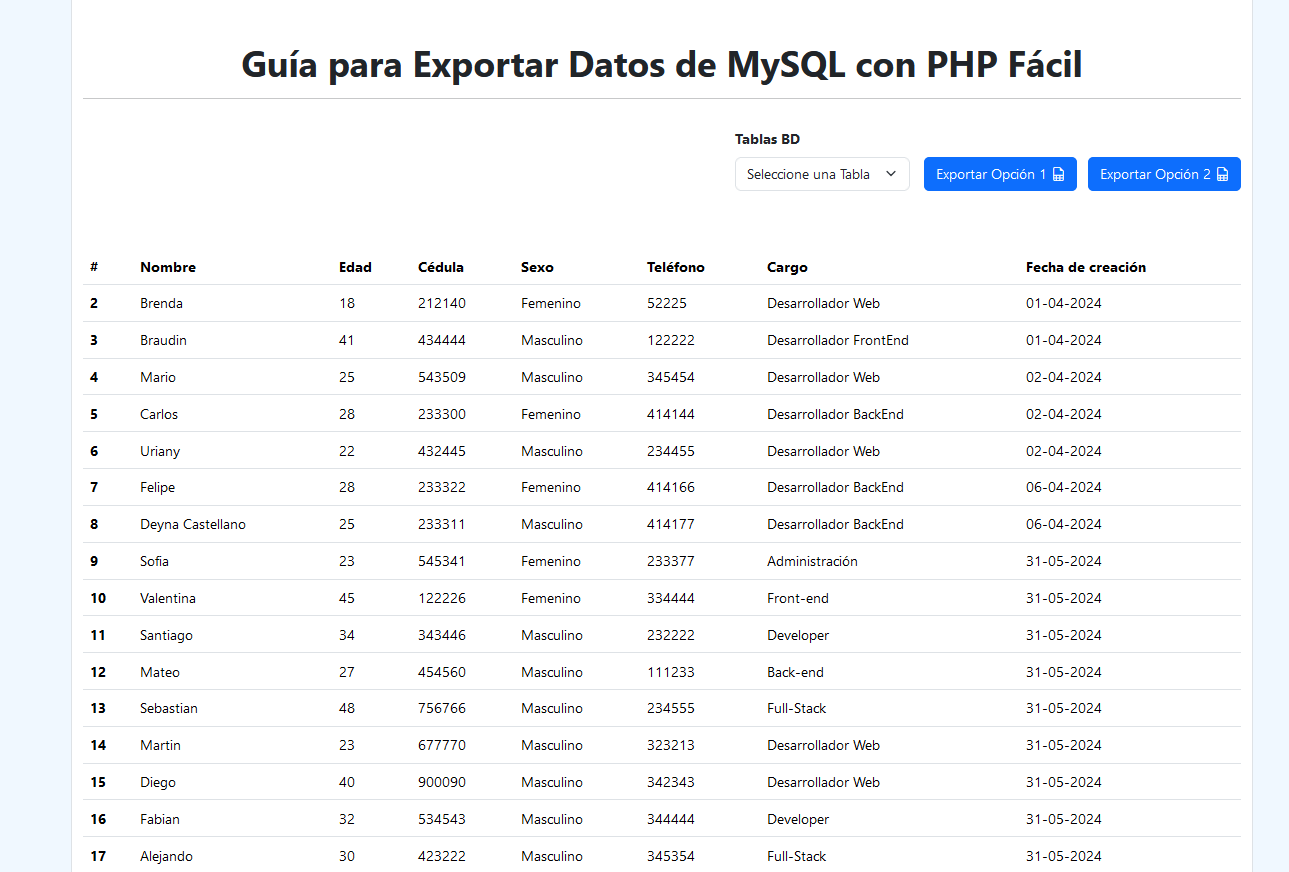Select the name Braudin
This screenshot has height=872, width=1289.
[163, 340]
